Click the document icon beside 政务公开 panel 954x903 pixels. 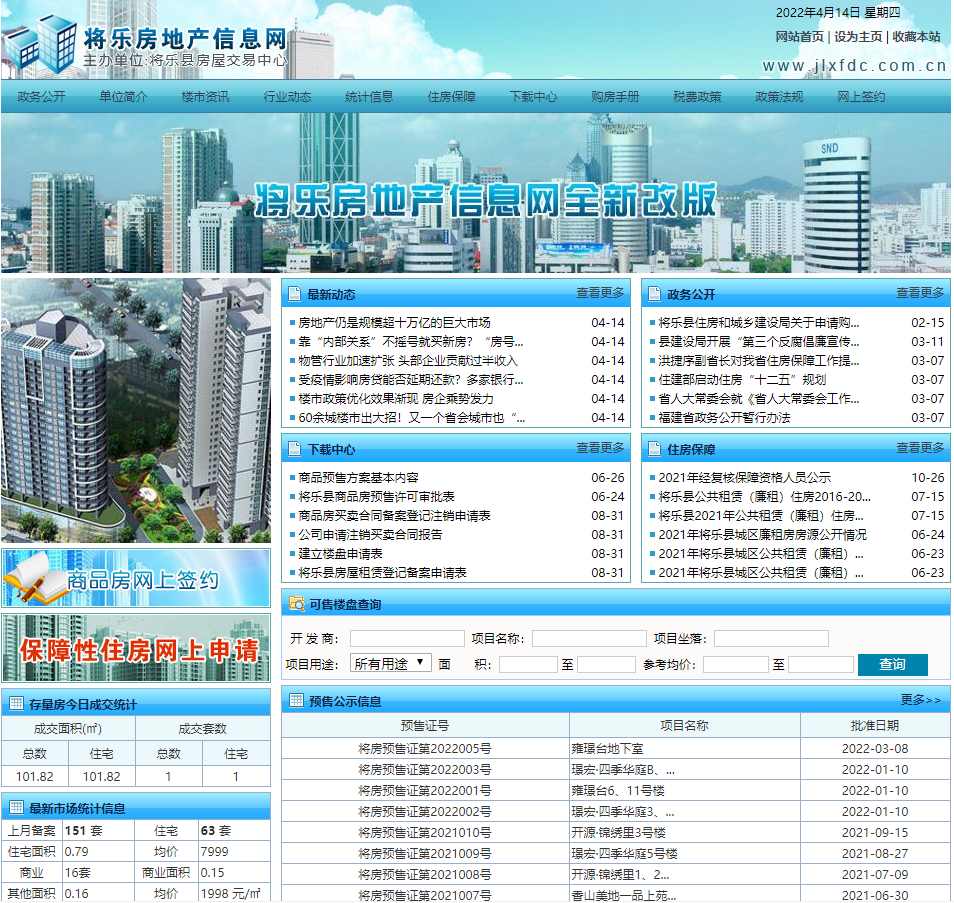tap(655, 294)
